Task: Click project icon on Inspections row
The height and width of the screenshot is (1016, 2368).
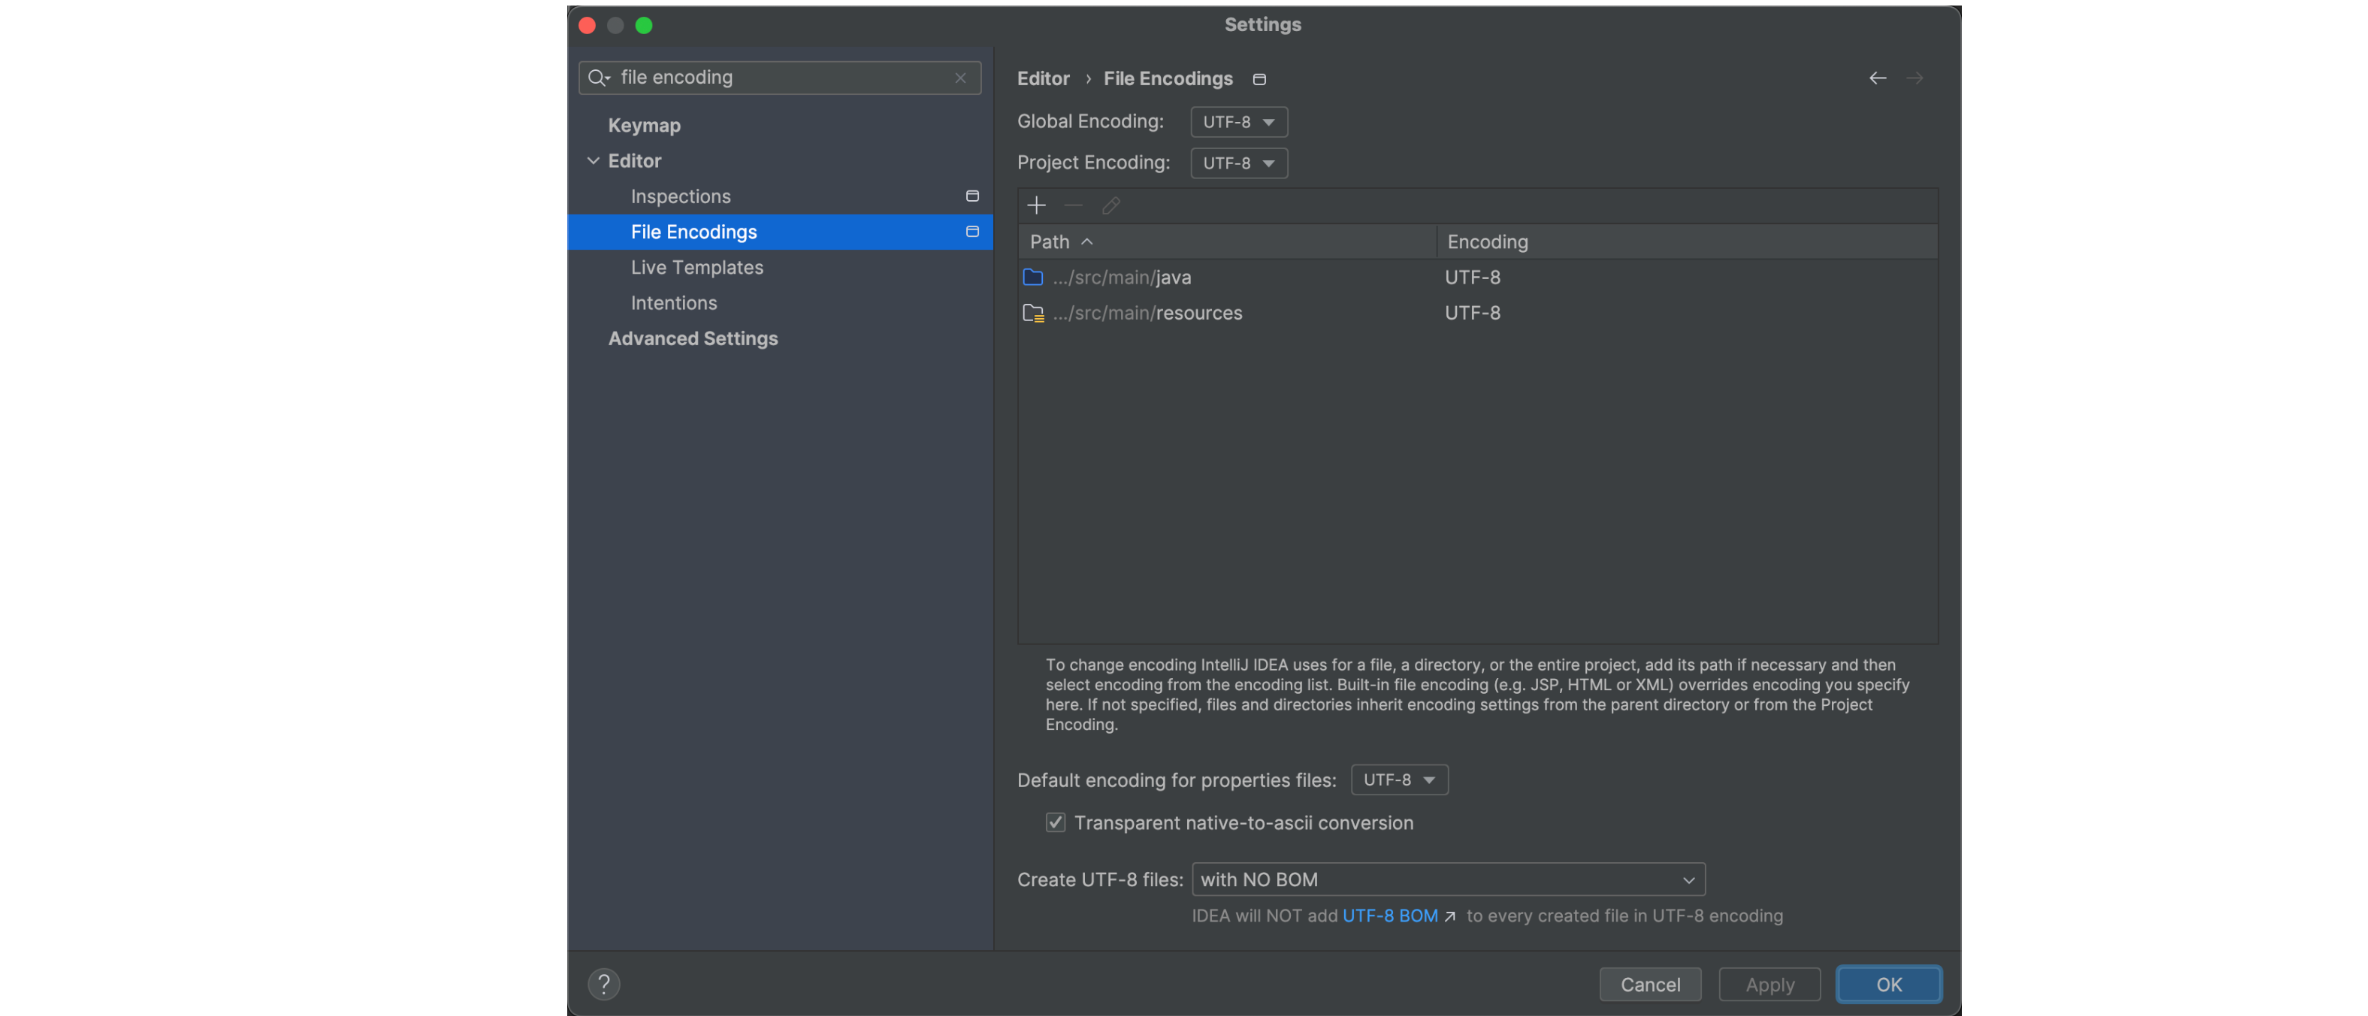Action: pyautogui.click(x=971, y=196)
